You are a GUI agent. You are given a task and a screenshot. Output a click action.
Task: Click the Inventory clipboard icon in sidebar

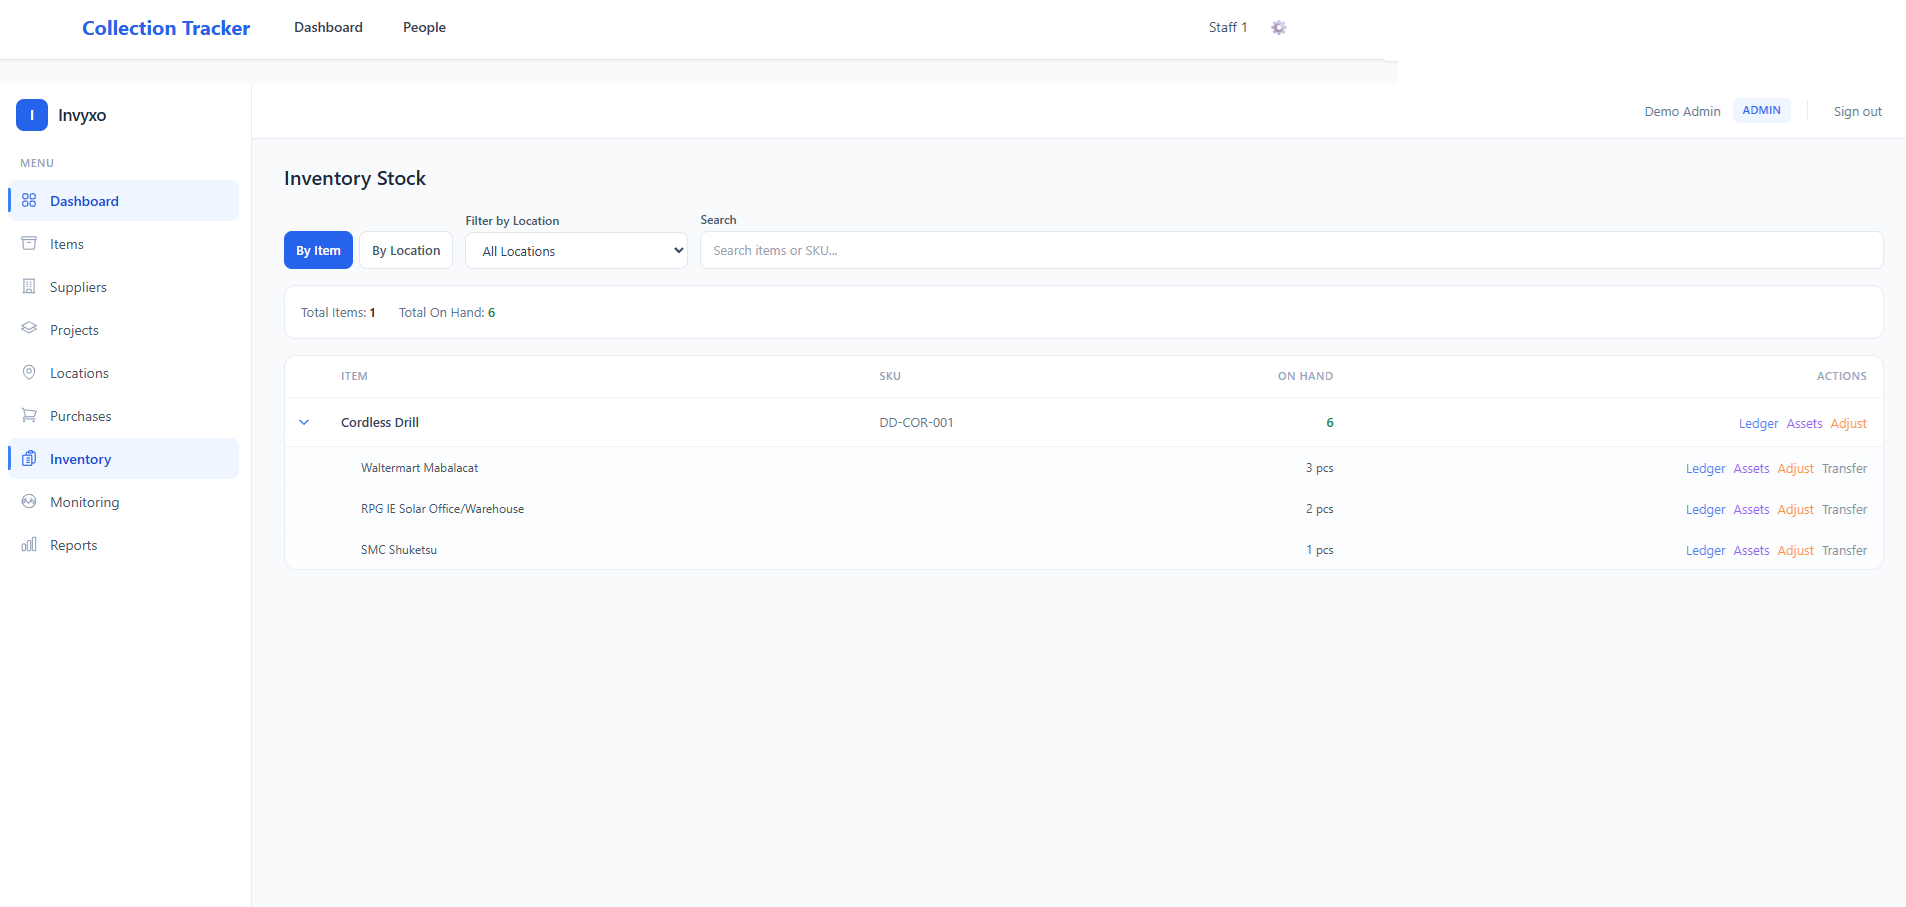click(x=29, y=458)
